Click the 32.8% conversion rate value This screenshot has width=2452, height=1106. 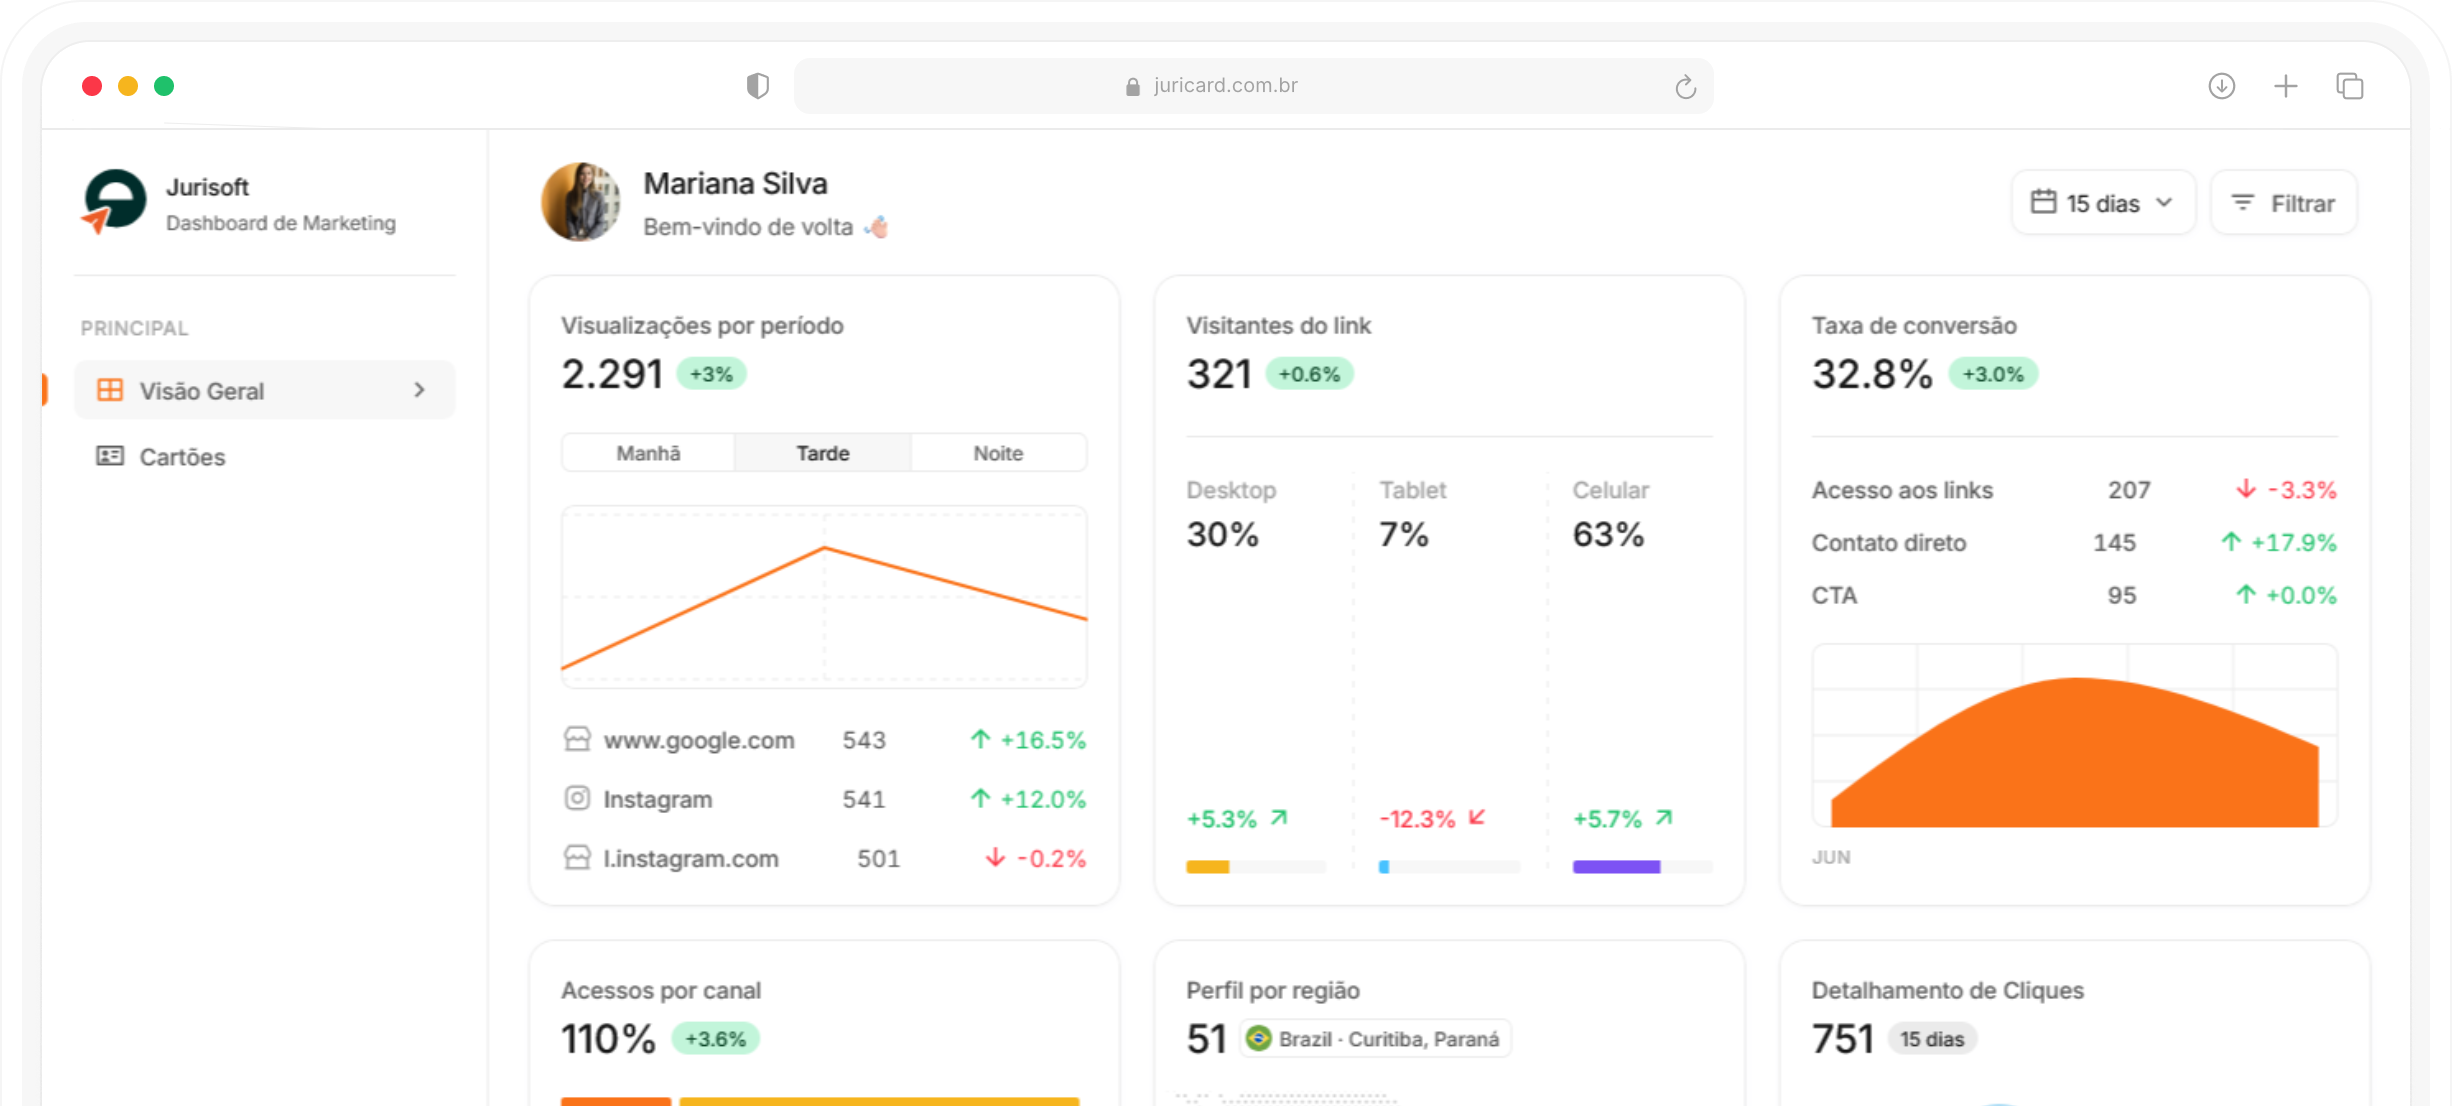coord(1872,374)
